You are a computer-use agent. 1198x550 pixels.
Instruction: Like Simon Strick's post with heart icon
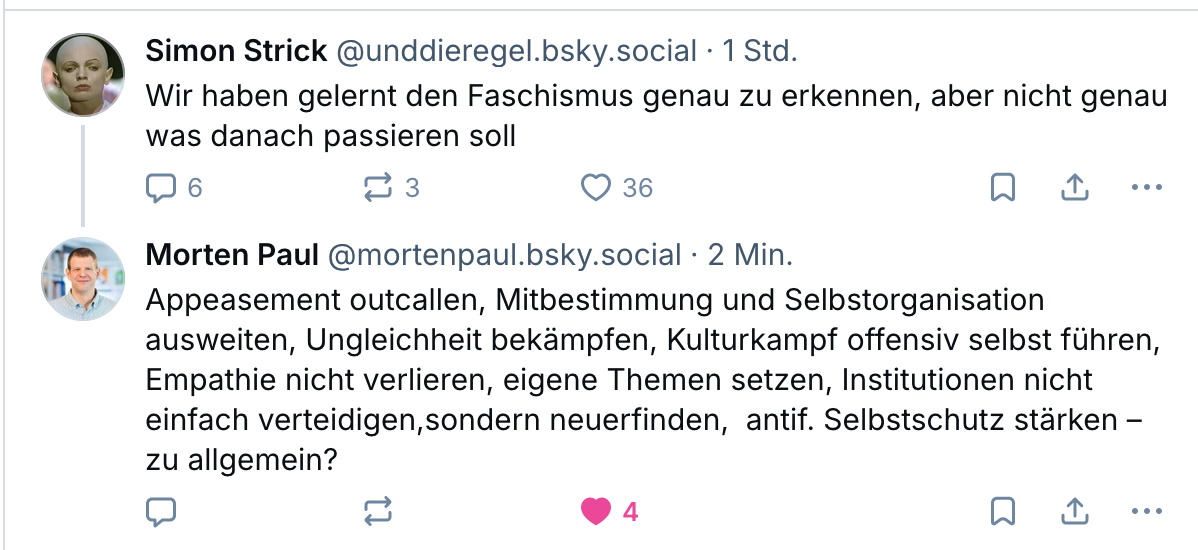click(596, 187)
